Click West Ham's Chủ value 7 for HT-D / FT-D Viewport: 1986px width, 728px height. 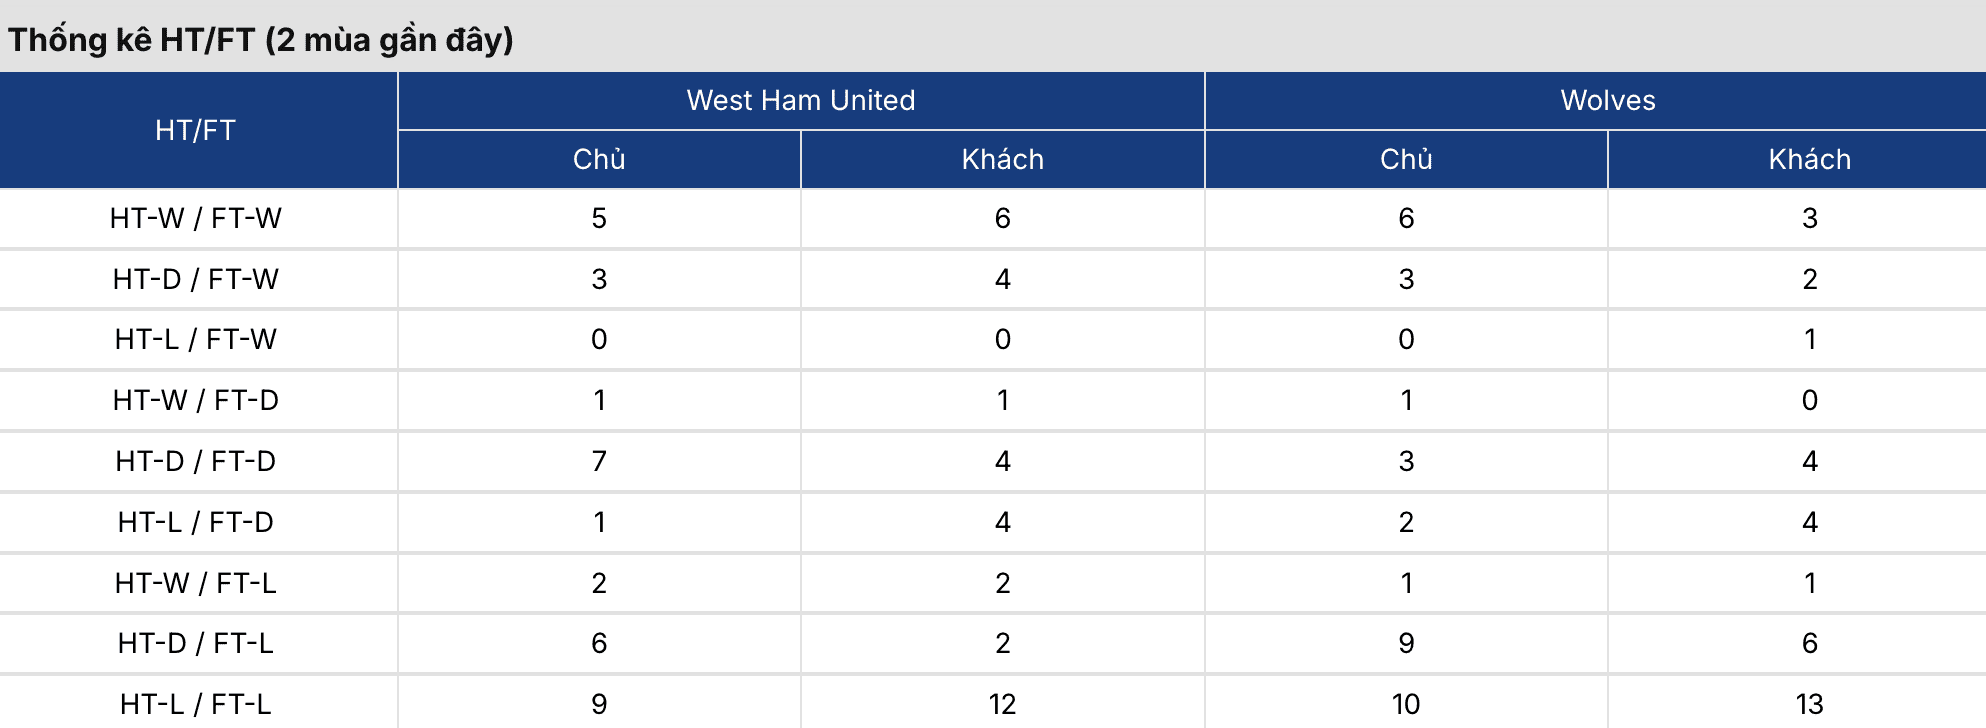coord(599,461)
